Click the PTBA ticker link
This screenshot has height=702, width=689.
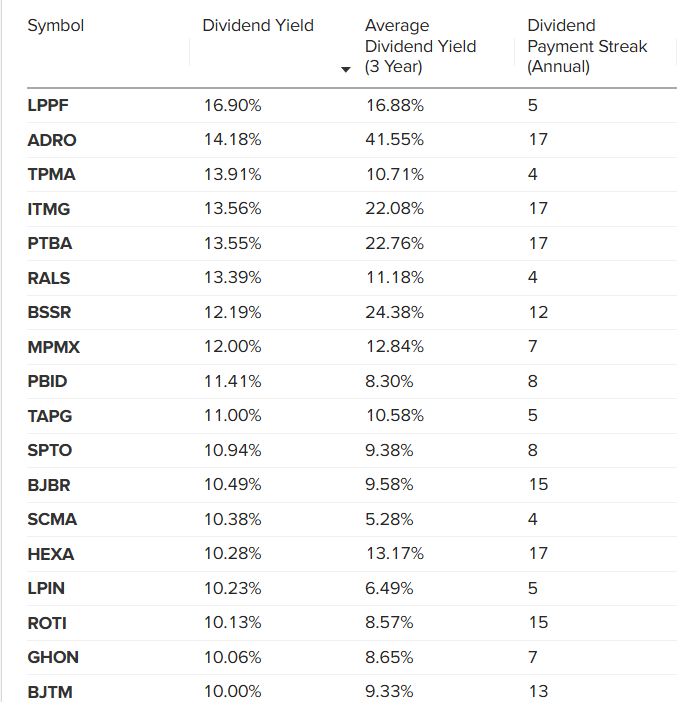[50, 243]
